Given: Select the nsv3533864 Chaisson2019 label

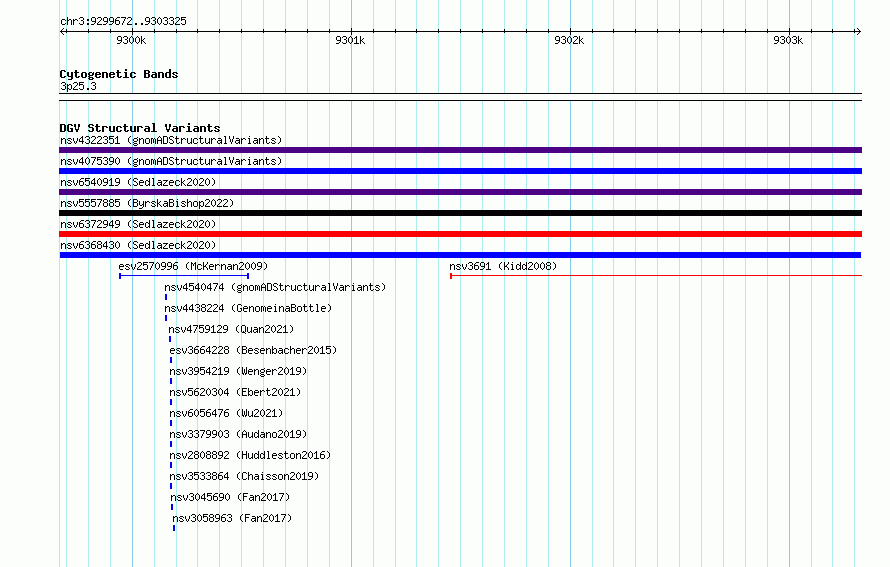Looking at the screenshot, I should point(244,476).
